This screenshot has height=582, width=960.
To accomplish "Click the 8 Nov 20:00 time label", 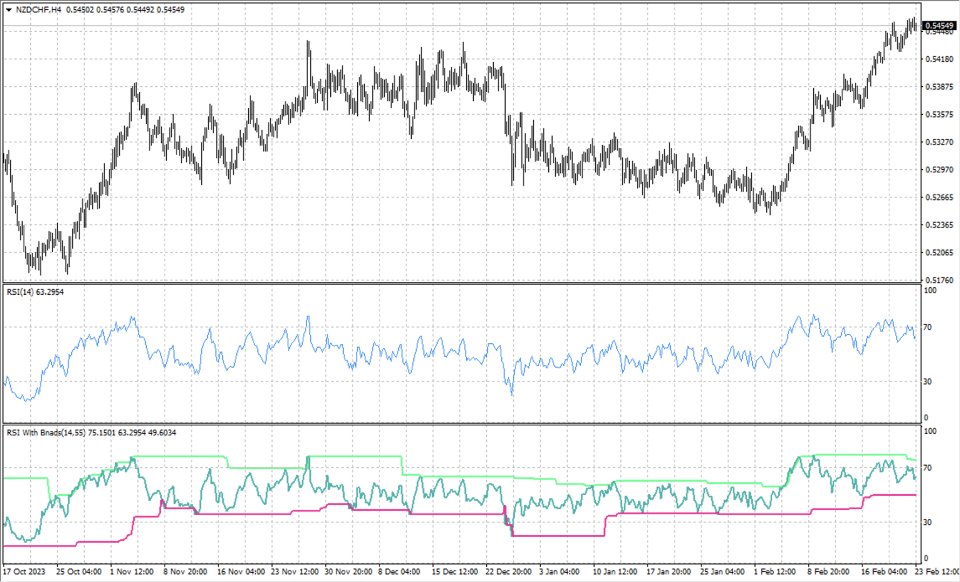I will 186,571.
